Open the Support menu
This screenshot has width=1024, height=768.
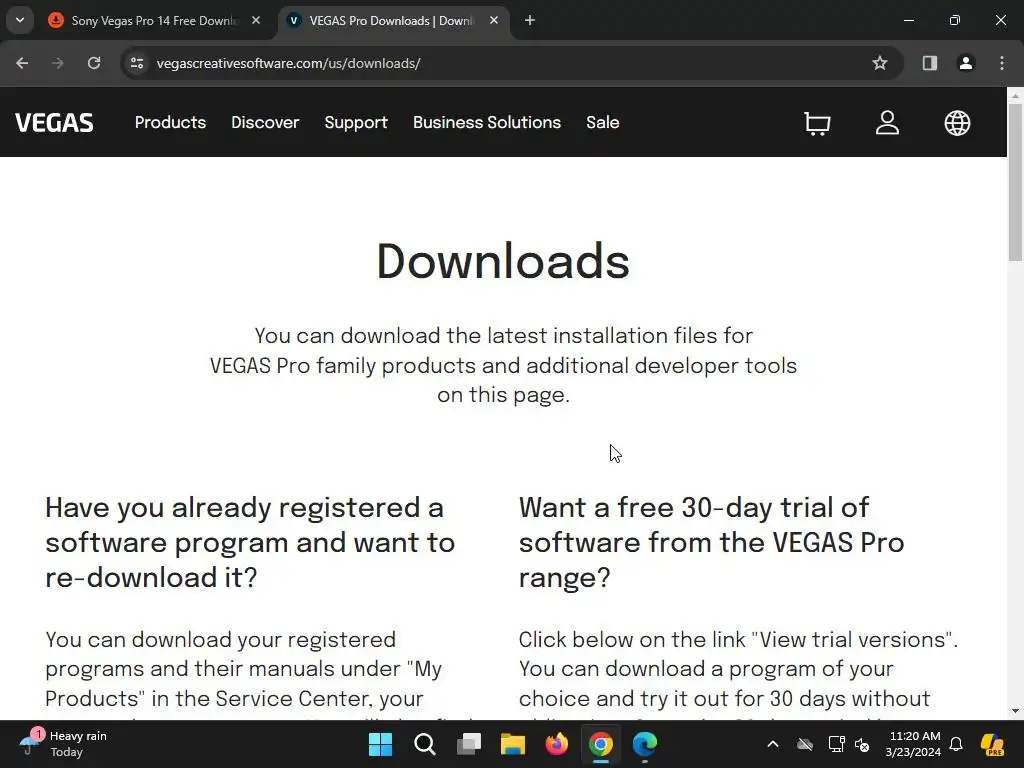click(356, 123)
